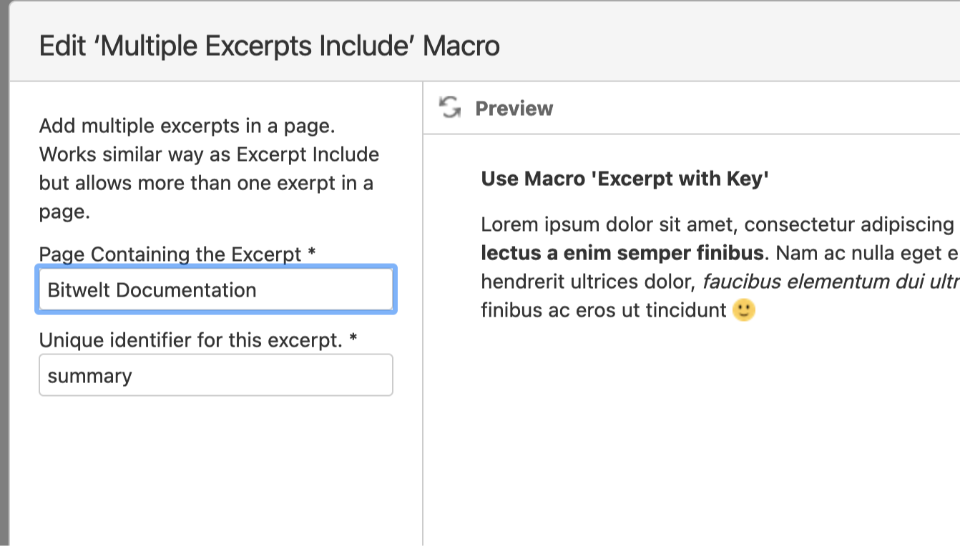Click the 'Edit Multiple Excerpts Include Macro' title
Image resolution: width=960 pixels, height=546 pixels.
pyautogui.click(x=269, y=46)
